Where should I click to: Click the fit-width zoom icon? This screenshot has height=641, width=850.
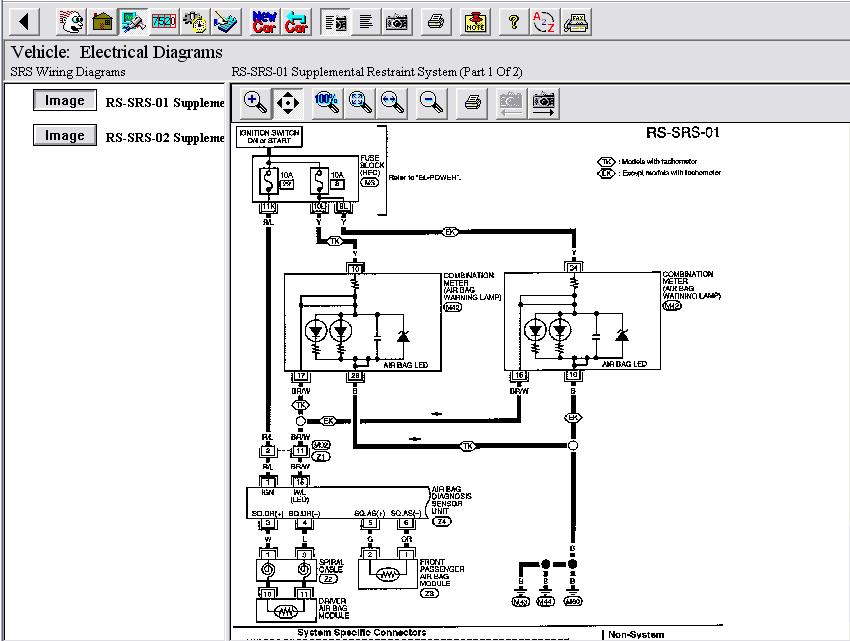(393, 101)
